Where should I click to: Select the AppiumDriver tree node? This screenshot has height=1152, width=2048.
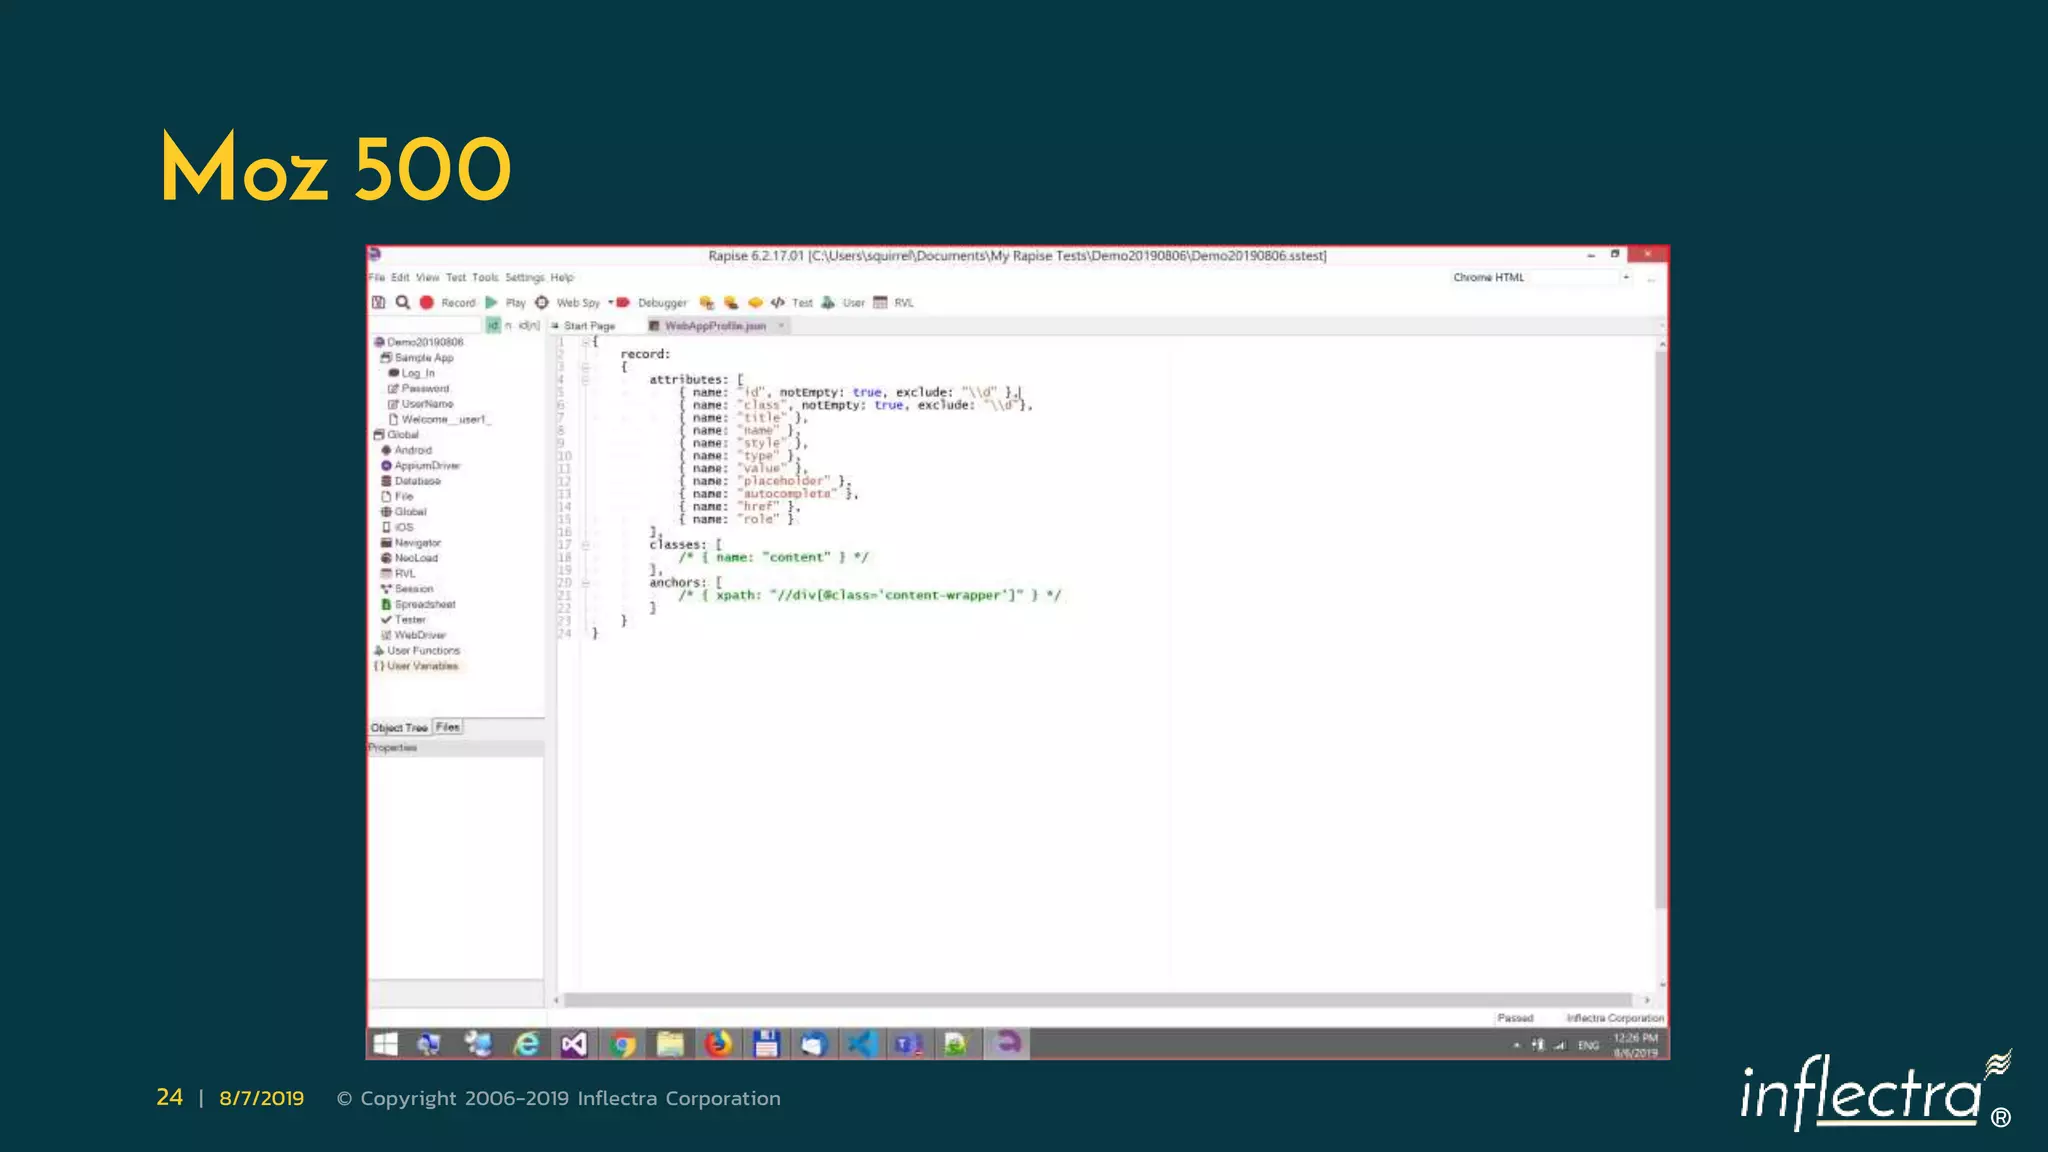[426, 465]
